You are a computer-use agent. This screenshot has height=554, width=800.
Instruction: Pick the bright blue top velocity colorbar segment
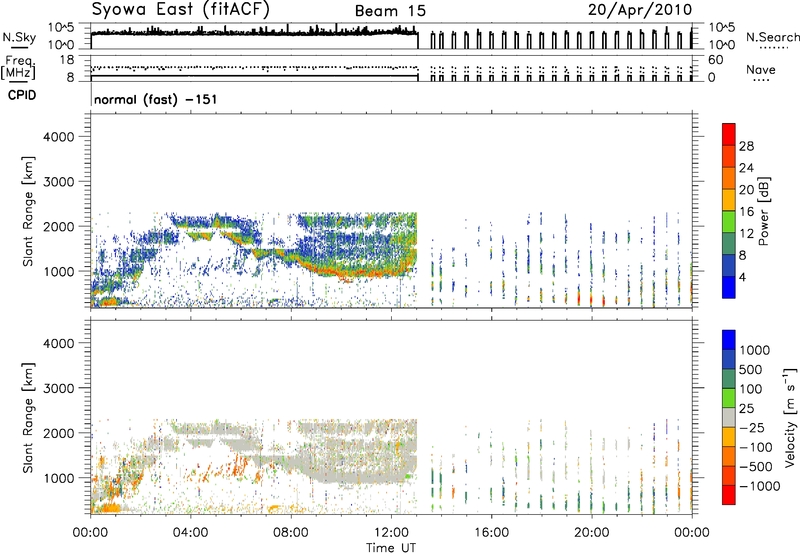tap(729, 340)
